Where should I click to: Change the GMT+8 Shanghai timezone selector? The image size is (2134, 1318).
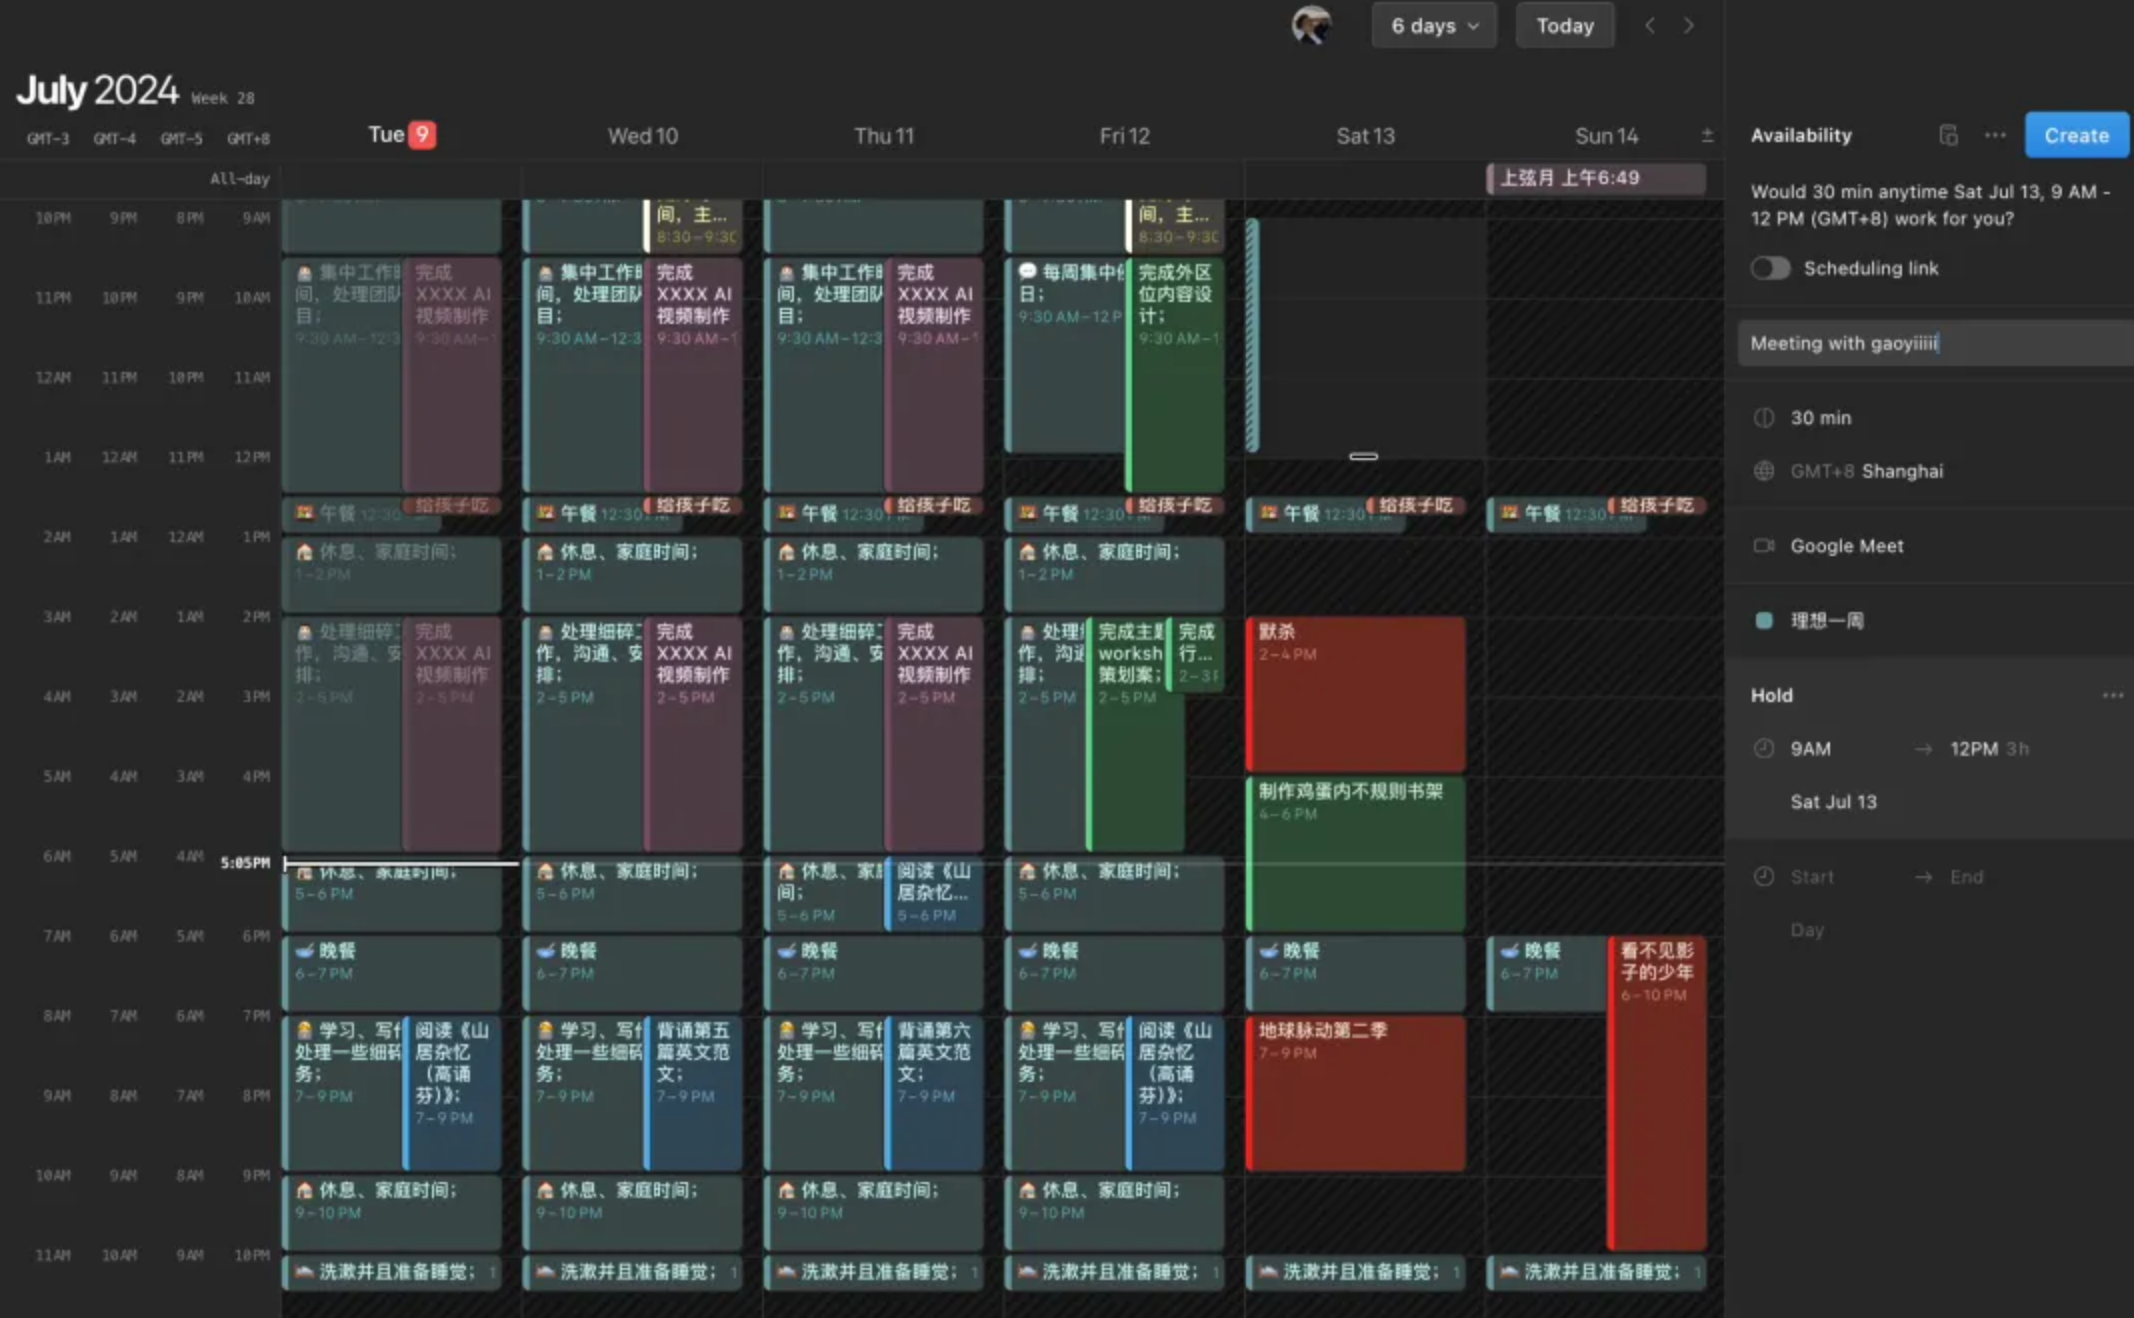[x=1866, y=471]
